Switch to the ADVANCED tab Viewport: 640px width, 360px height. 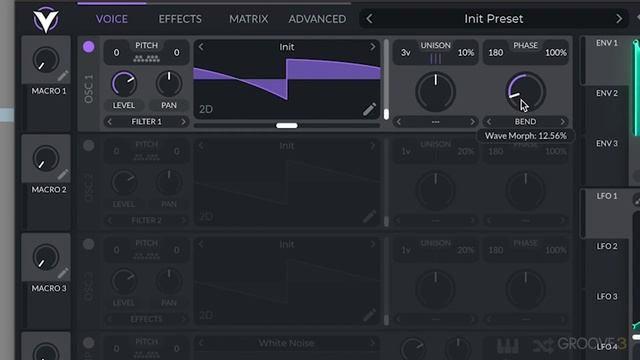point(317,19)
